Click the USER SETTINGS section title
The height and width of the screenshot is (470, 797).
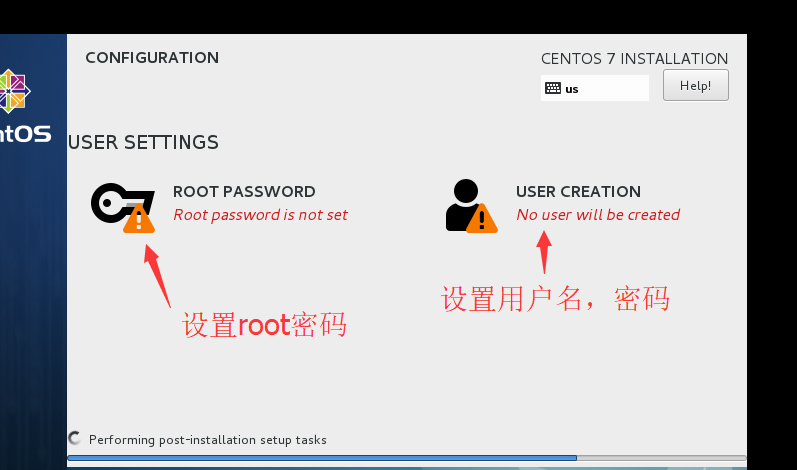tap(143, 142)
